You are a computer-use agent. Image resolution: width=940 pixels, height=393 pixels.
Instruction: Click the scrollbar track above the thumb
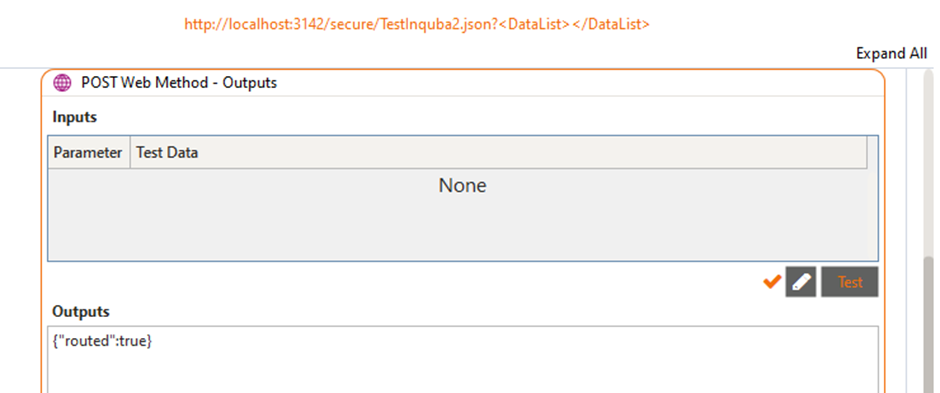pyautogui.click(x=929, y=162)
